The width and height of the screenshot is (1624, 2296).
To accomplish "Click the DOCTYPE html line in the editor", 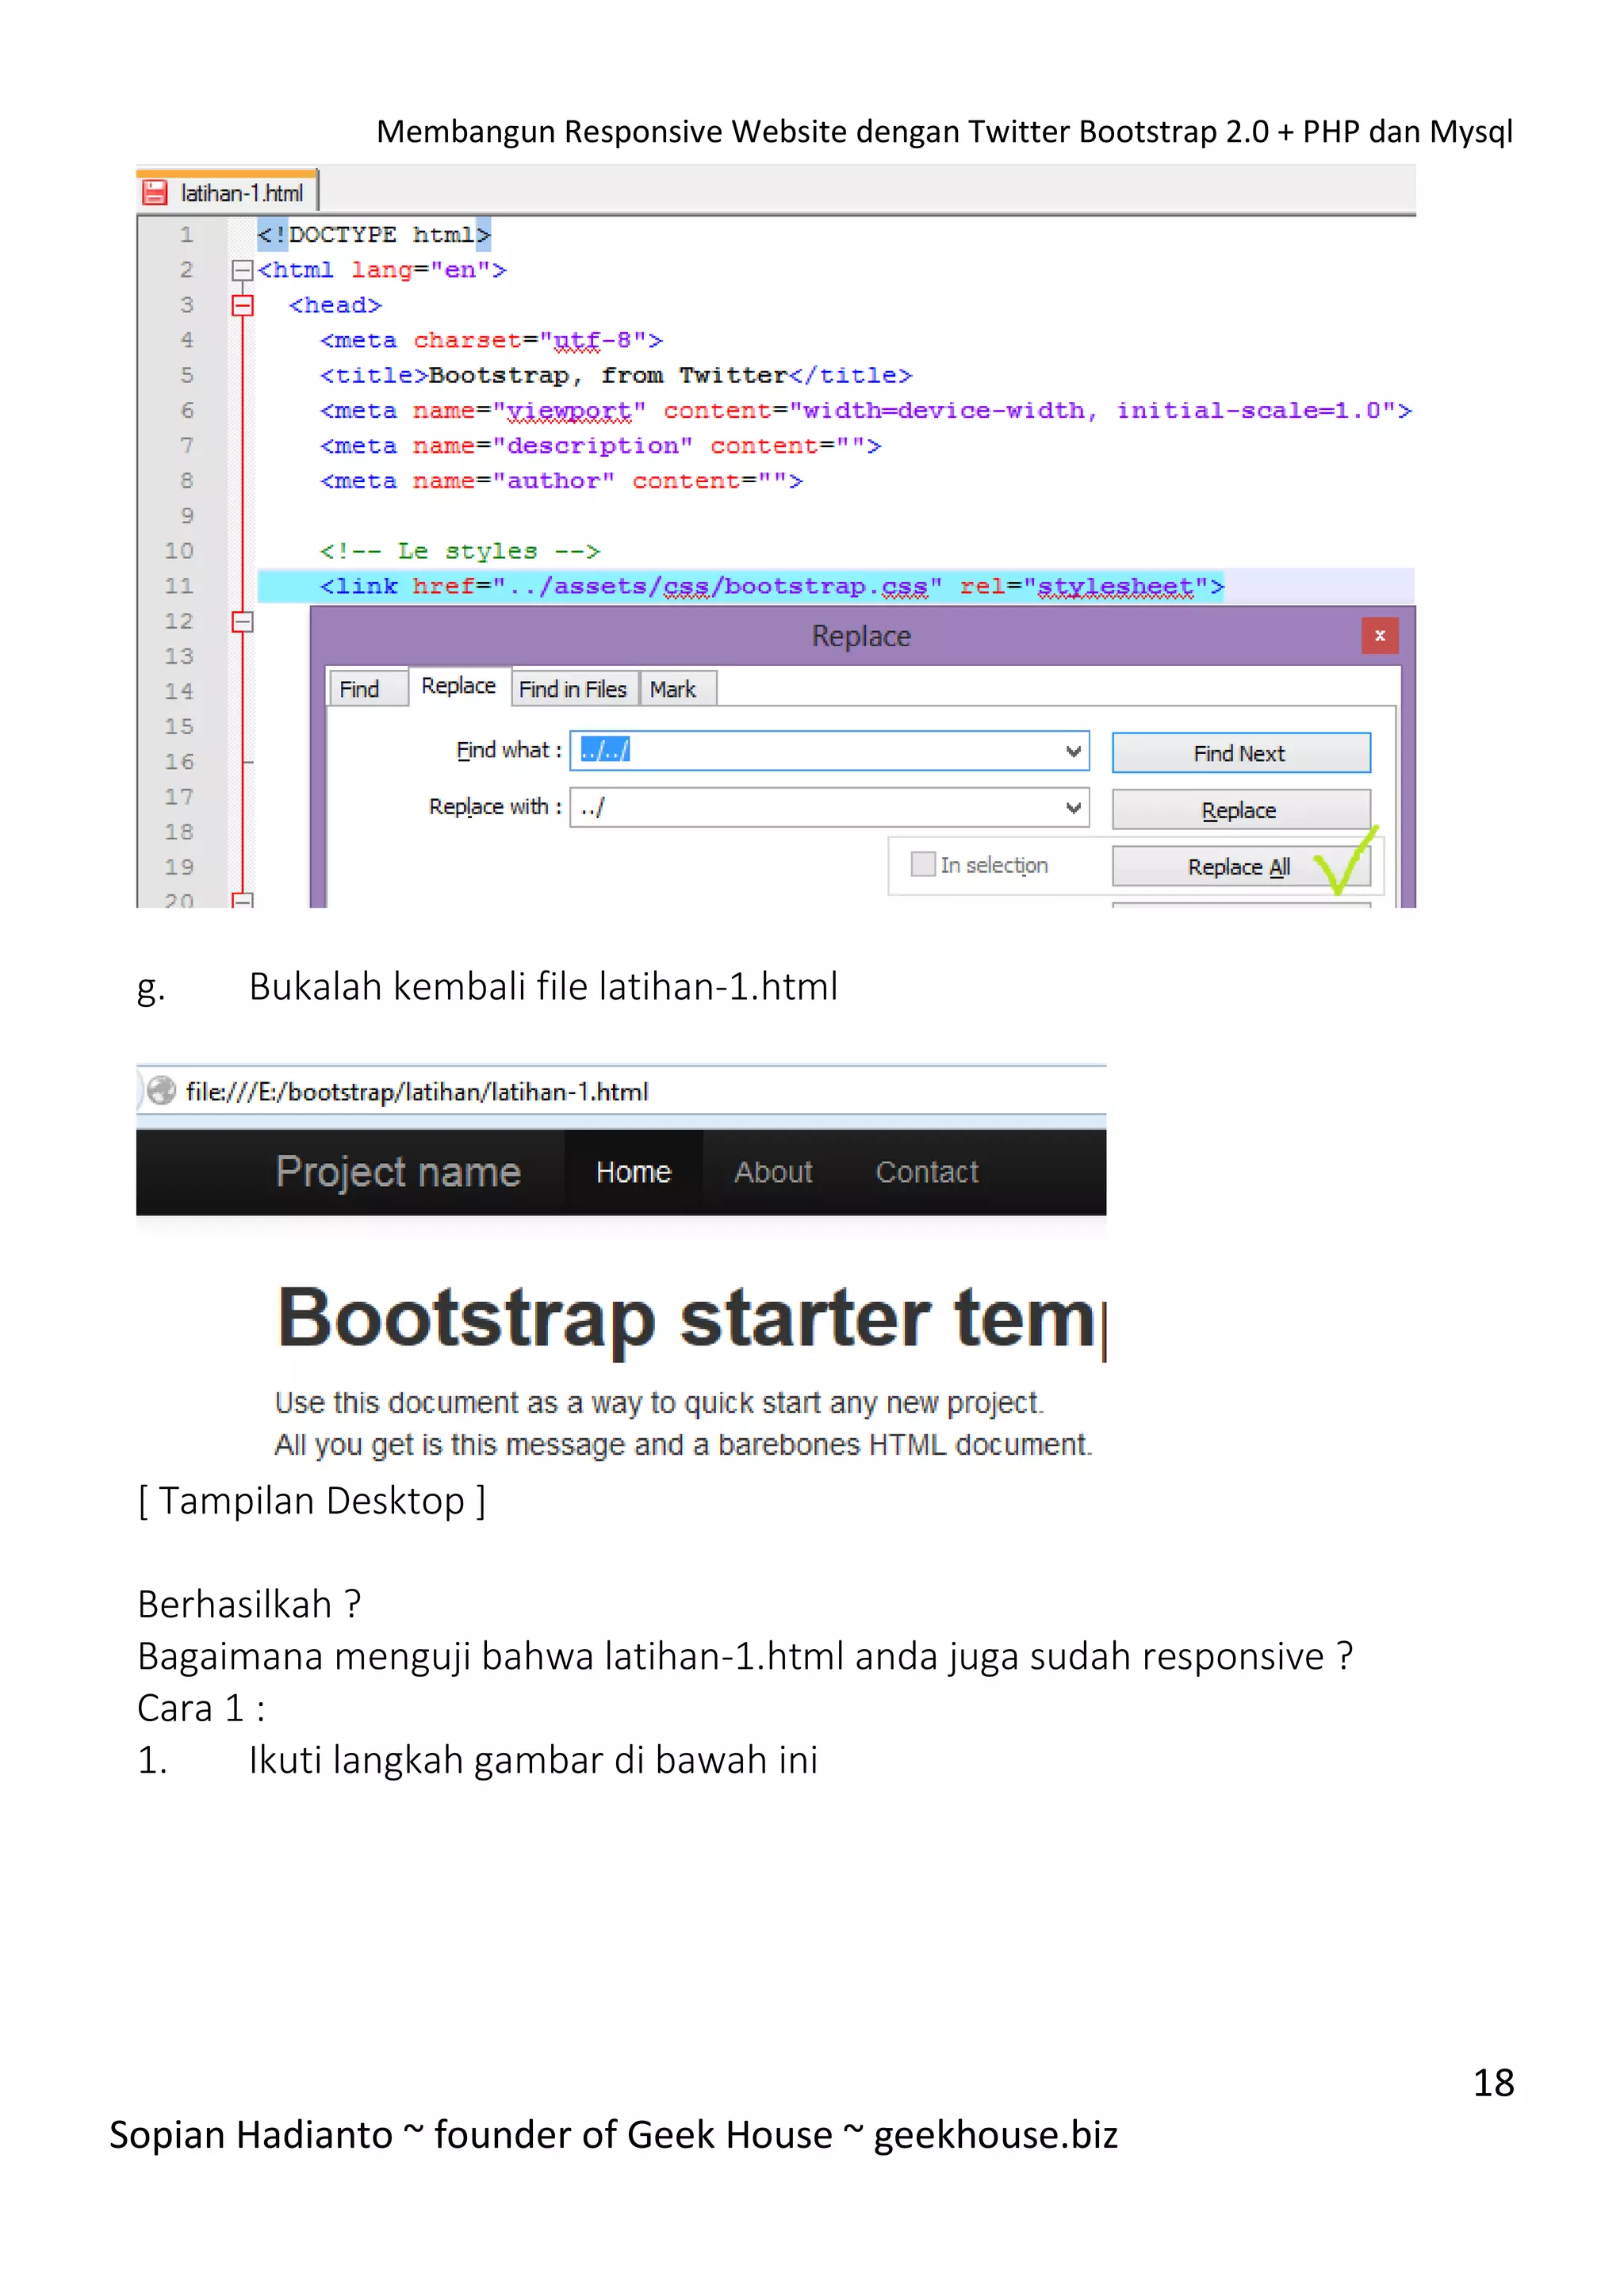I will [x=374, y=235].
